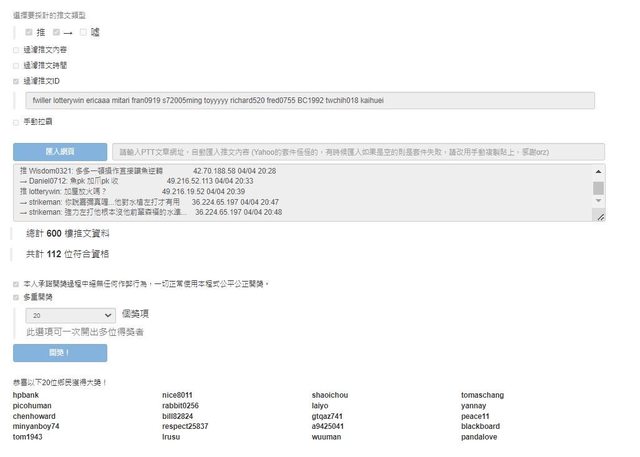Screen dimensions: 640x457
Task: Click the comments box scroll-up arrow
Action: point(599,172)
